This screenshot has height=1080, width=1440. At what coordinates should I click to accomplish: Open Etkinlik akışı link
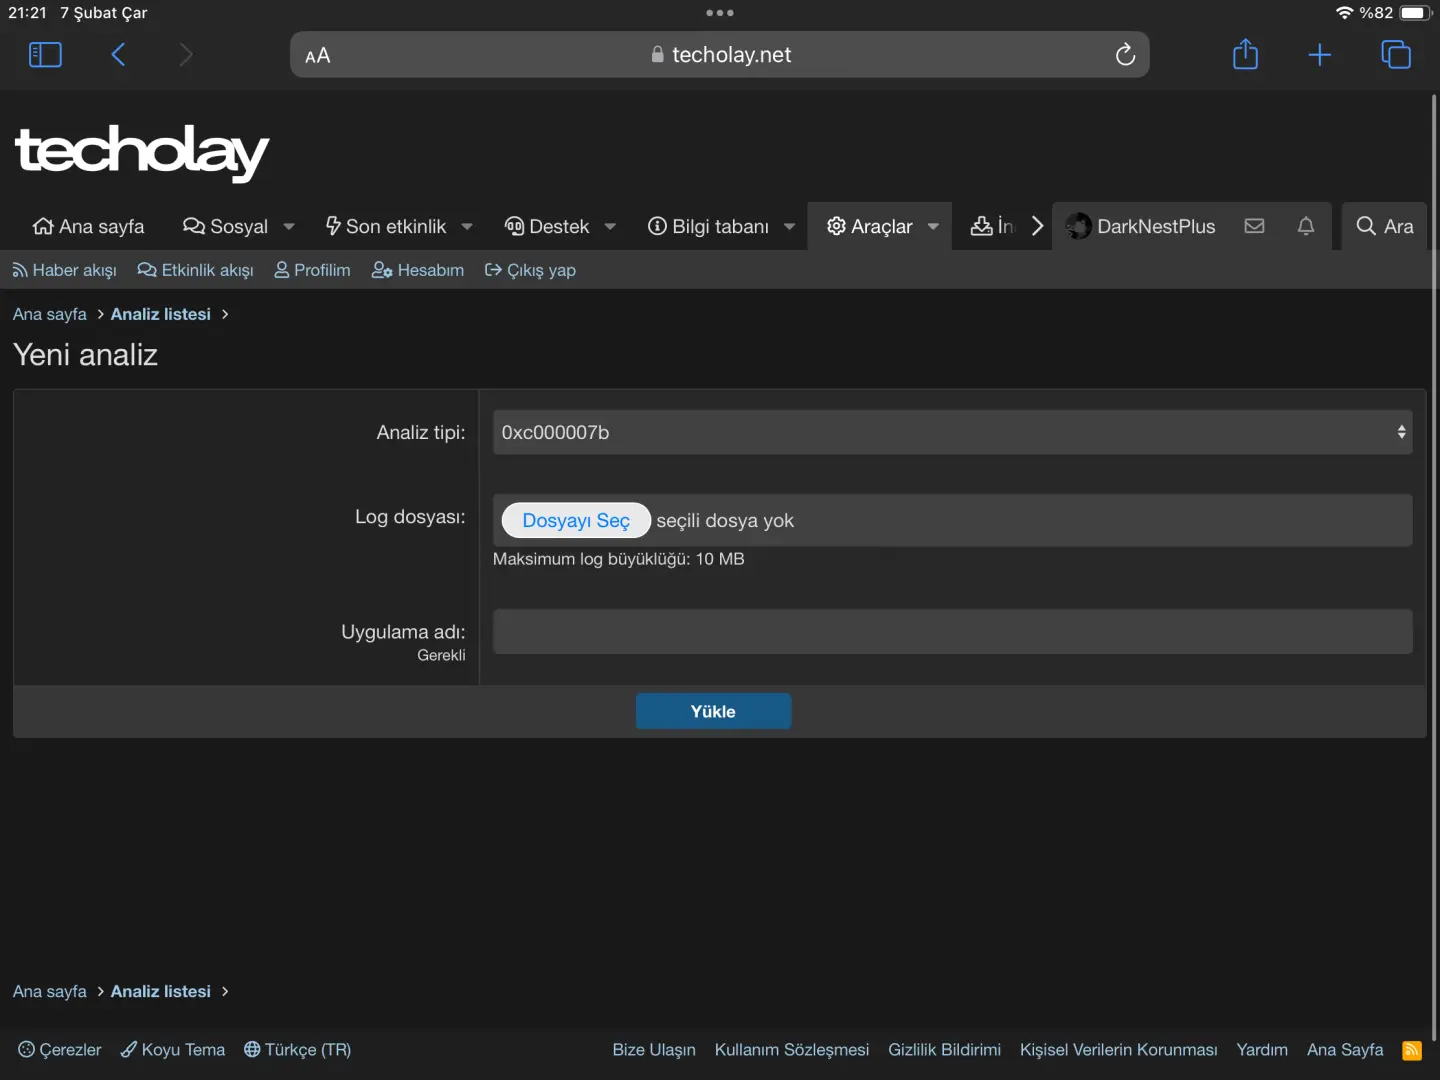(195, 270)
